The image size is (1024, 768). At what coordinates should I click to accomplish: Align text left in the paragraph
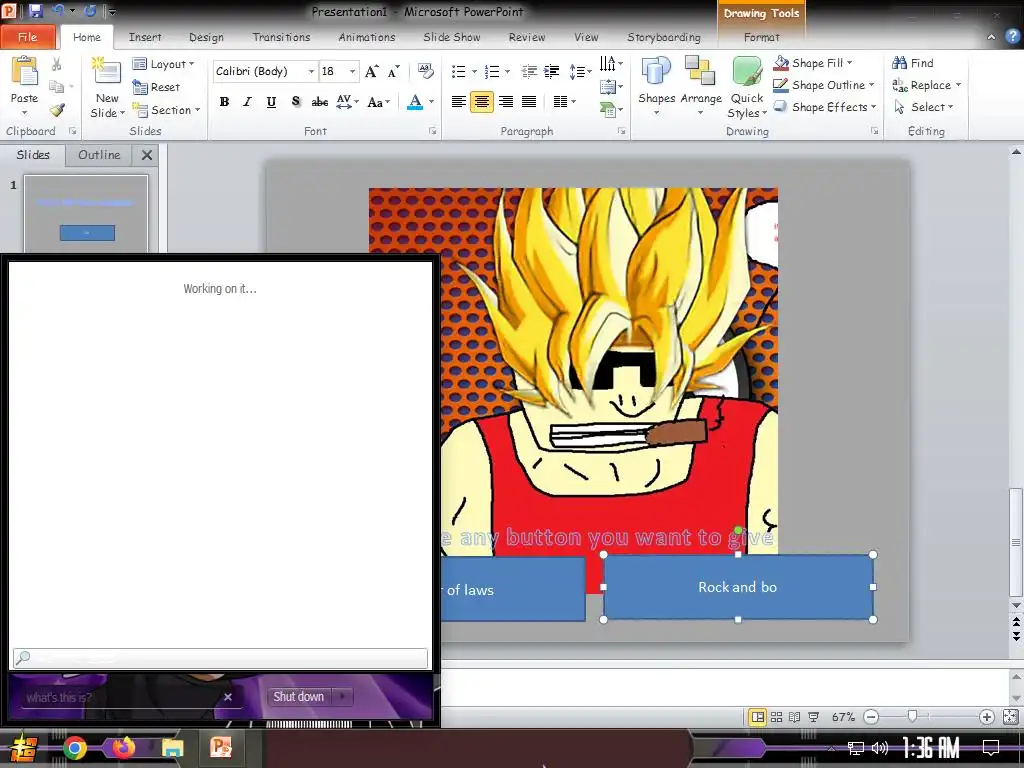tap(458, 102)
